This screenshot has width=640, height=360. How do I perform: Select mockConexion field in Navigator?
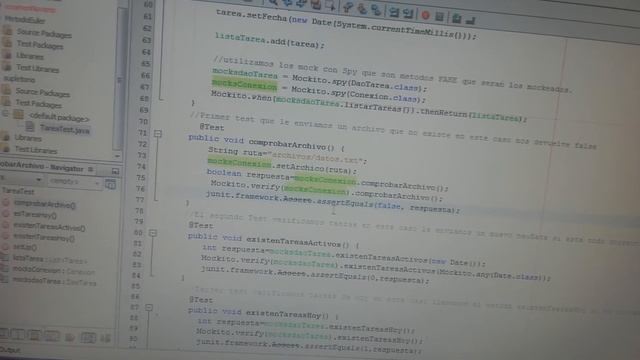point(53,270)
